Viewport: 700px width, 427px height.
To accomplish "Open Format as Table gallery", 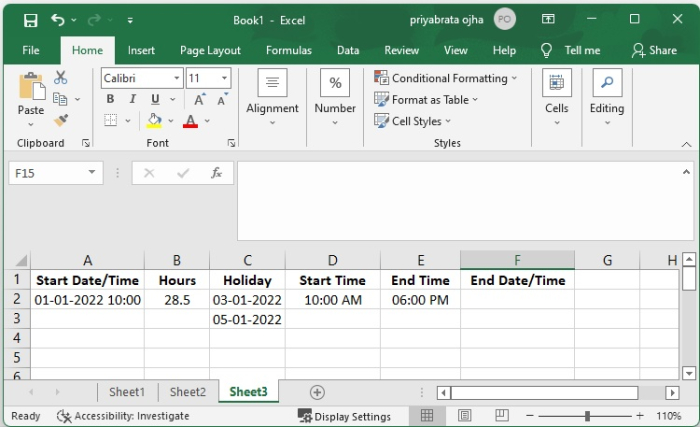I will point(426,100).
